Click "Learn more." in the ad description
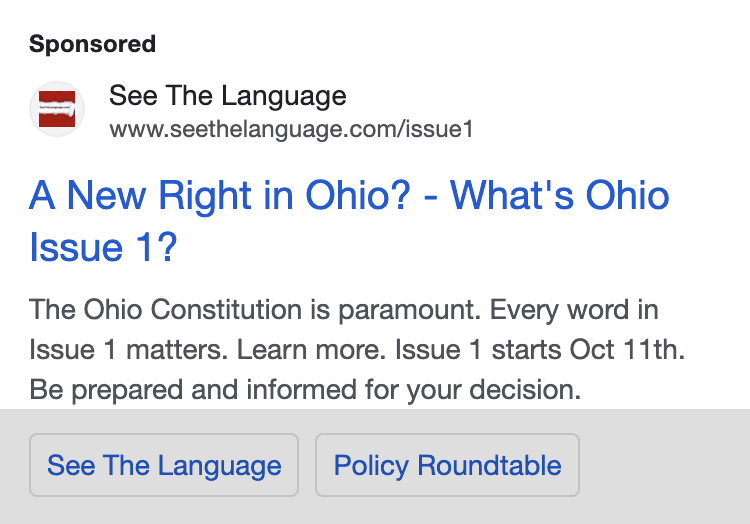 coord(311,349)
